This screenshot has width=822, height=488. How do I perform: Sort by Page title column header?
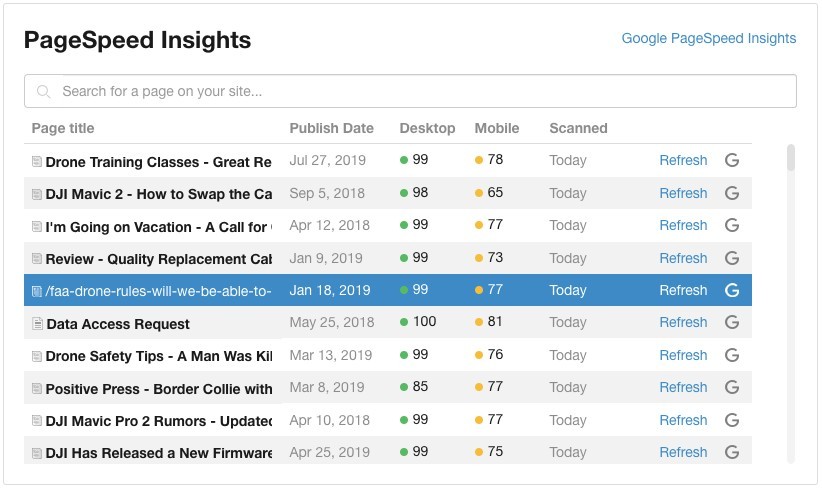[63, 128]
